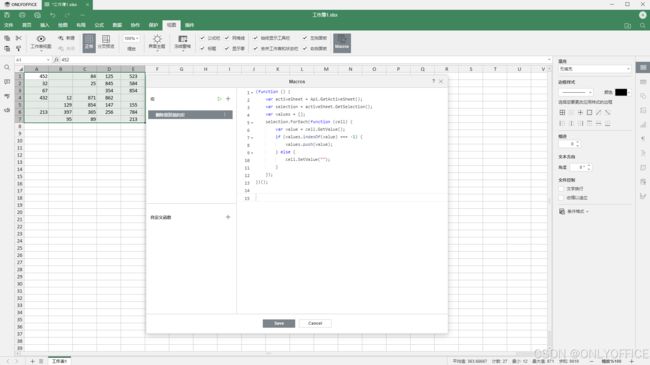This screenshot has height=365, width=650.
Task: Open the Freeze Panes button
Action: pyautogui.click(x=183, y=42)
